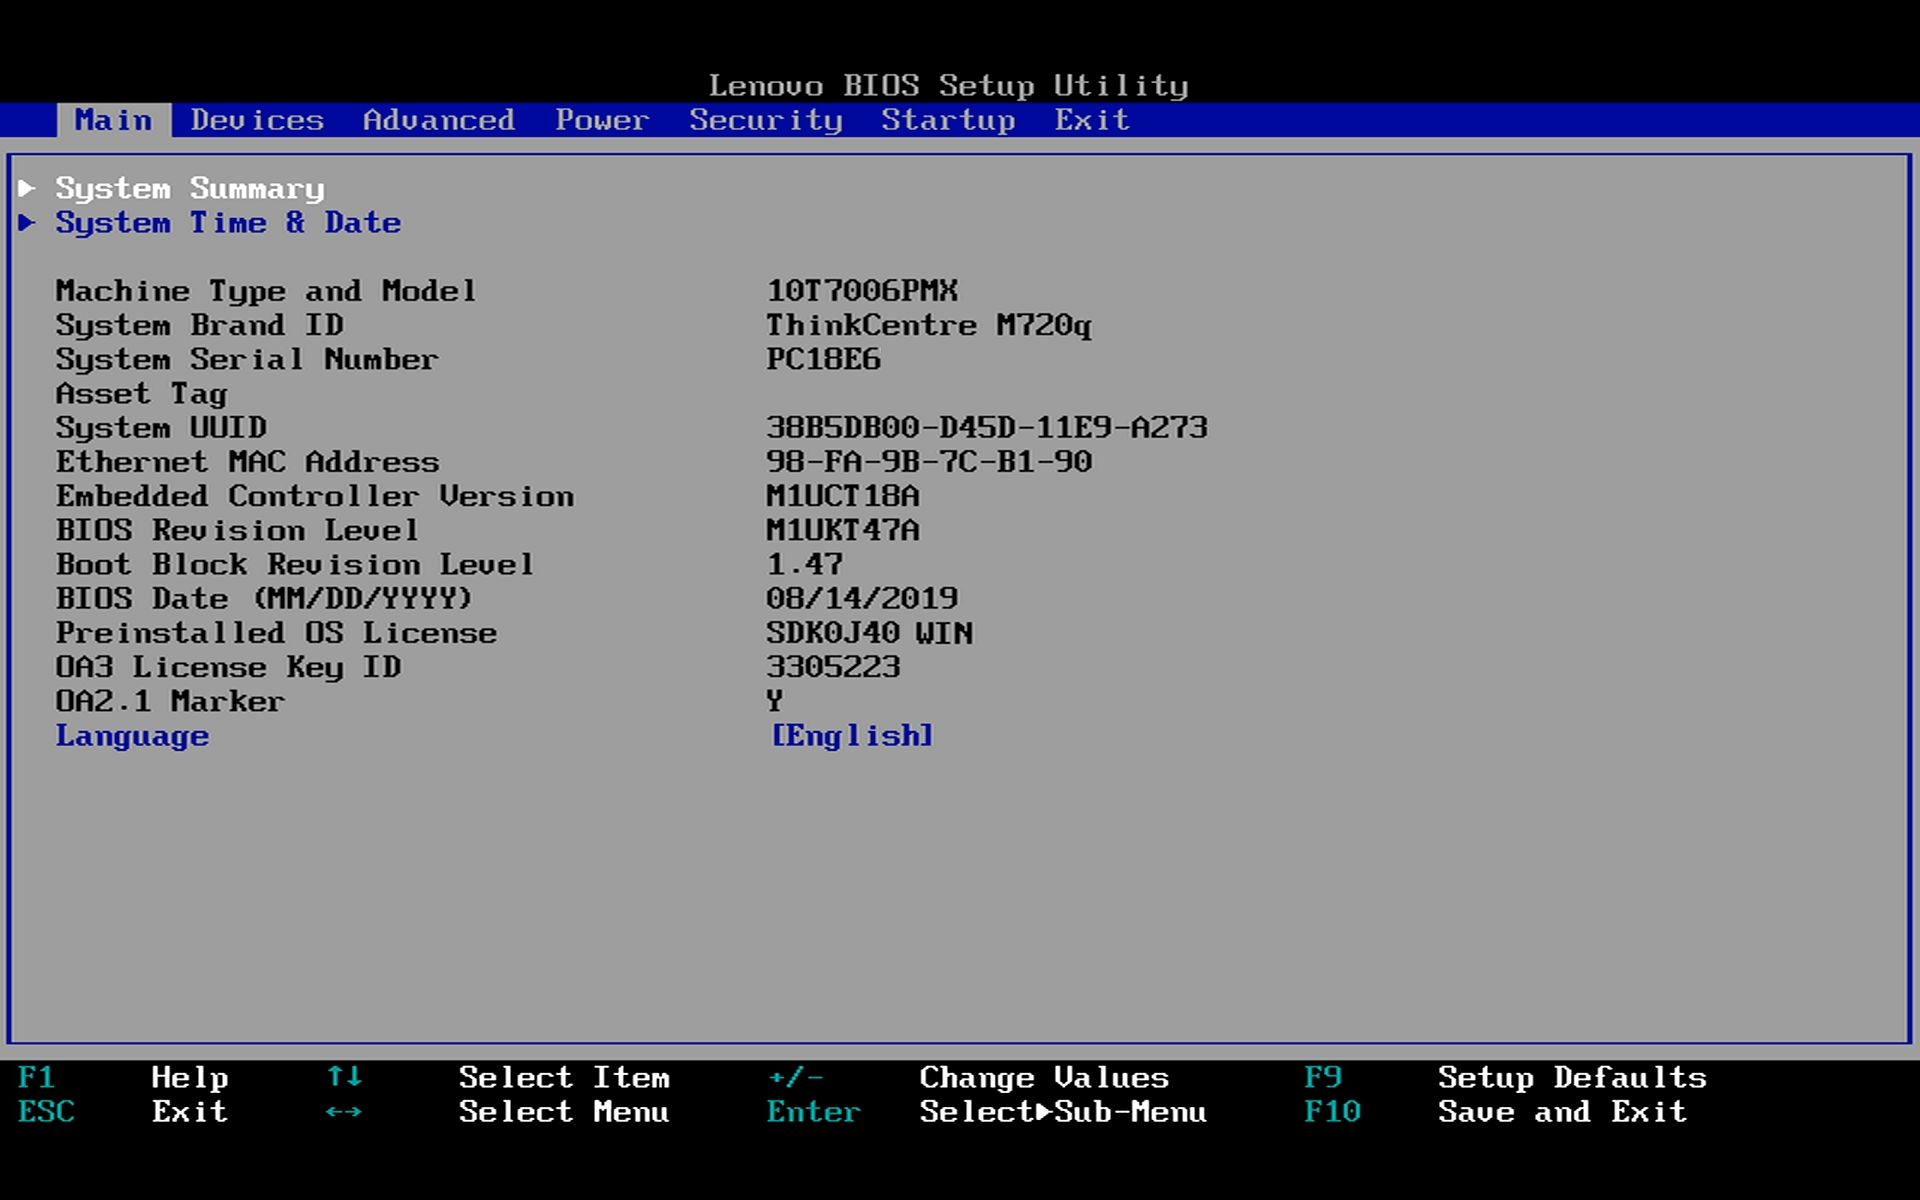This screenshot has height=1200, width=1920.
Task: Click the F1 Help hint
Action: tap(130, 1077)
